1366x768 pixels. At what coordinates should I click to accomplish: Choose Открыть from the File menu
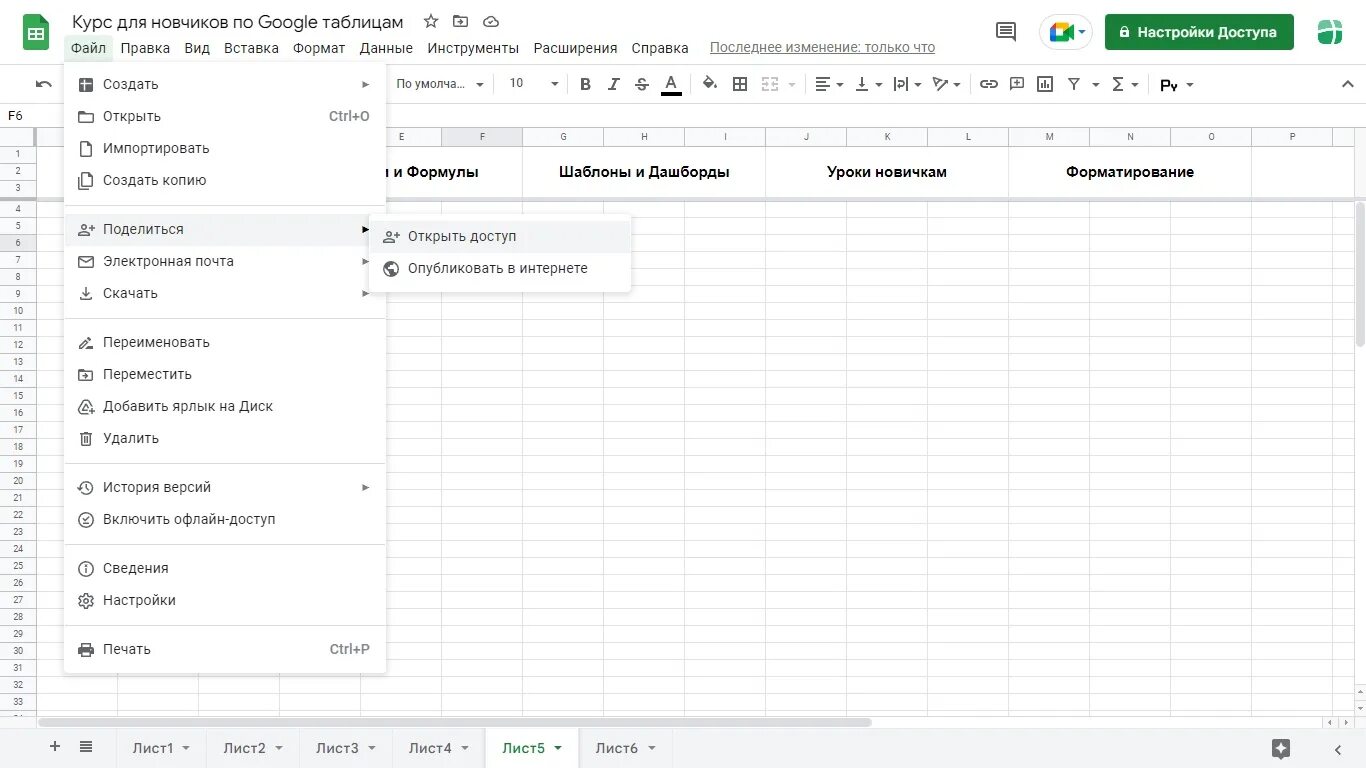[x=225, y=116]
